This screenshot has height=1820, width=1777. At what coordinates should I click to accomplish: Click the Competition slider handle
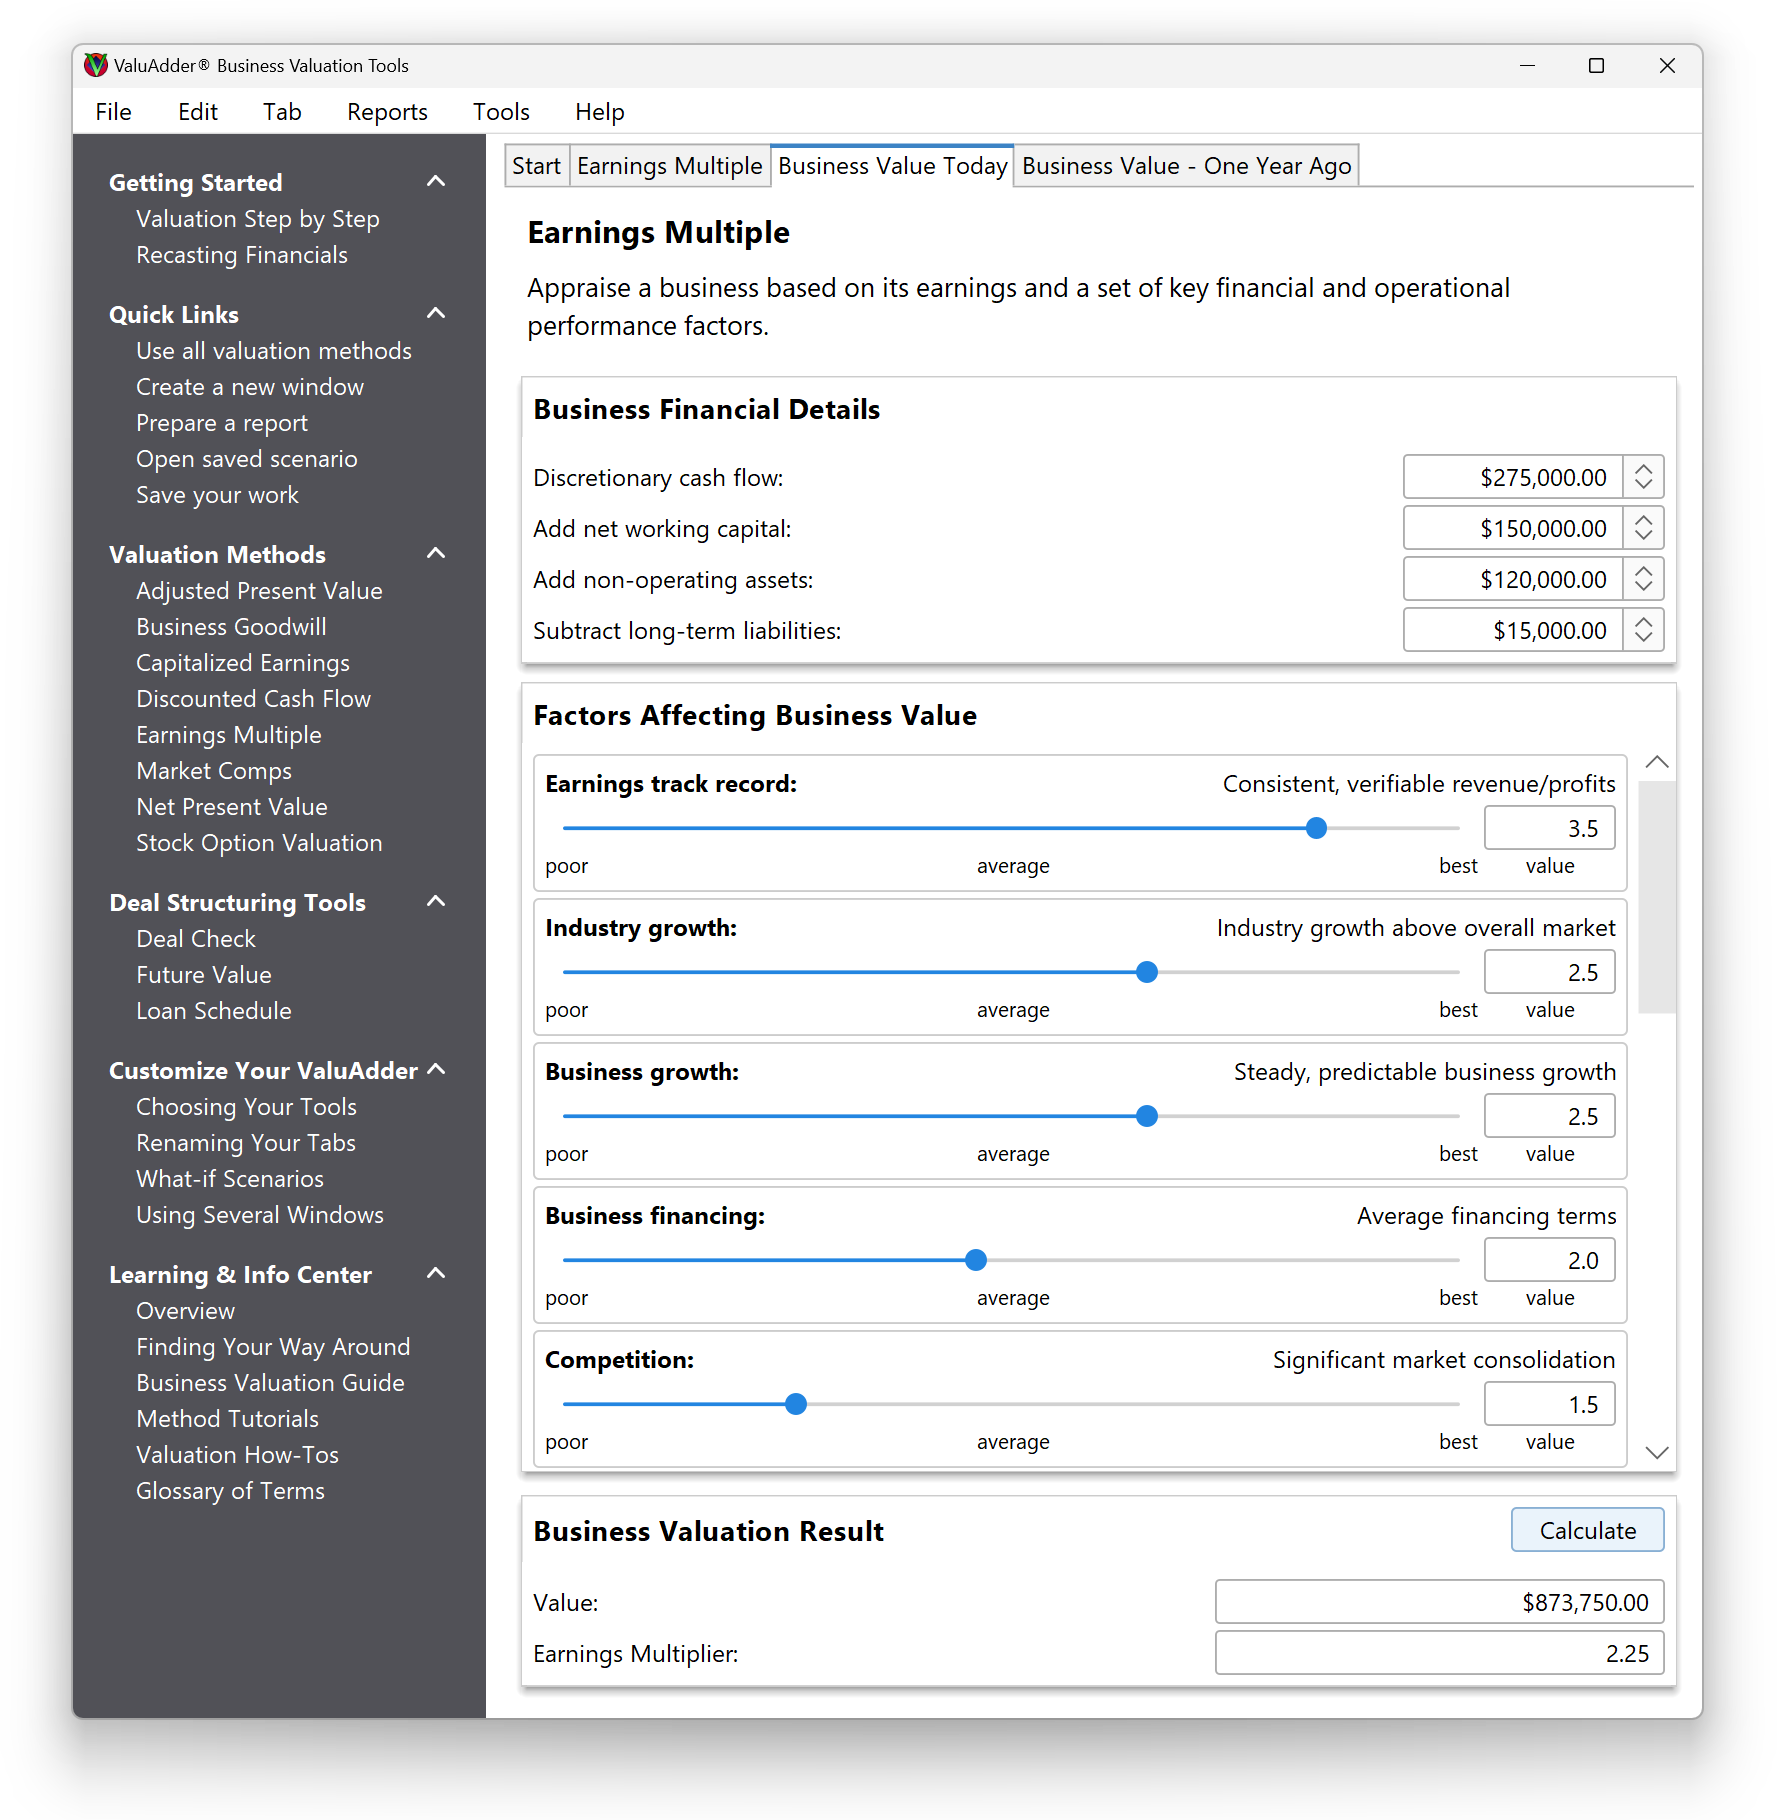point(796,1404)
